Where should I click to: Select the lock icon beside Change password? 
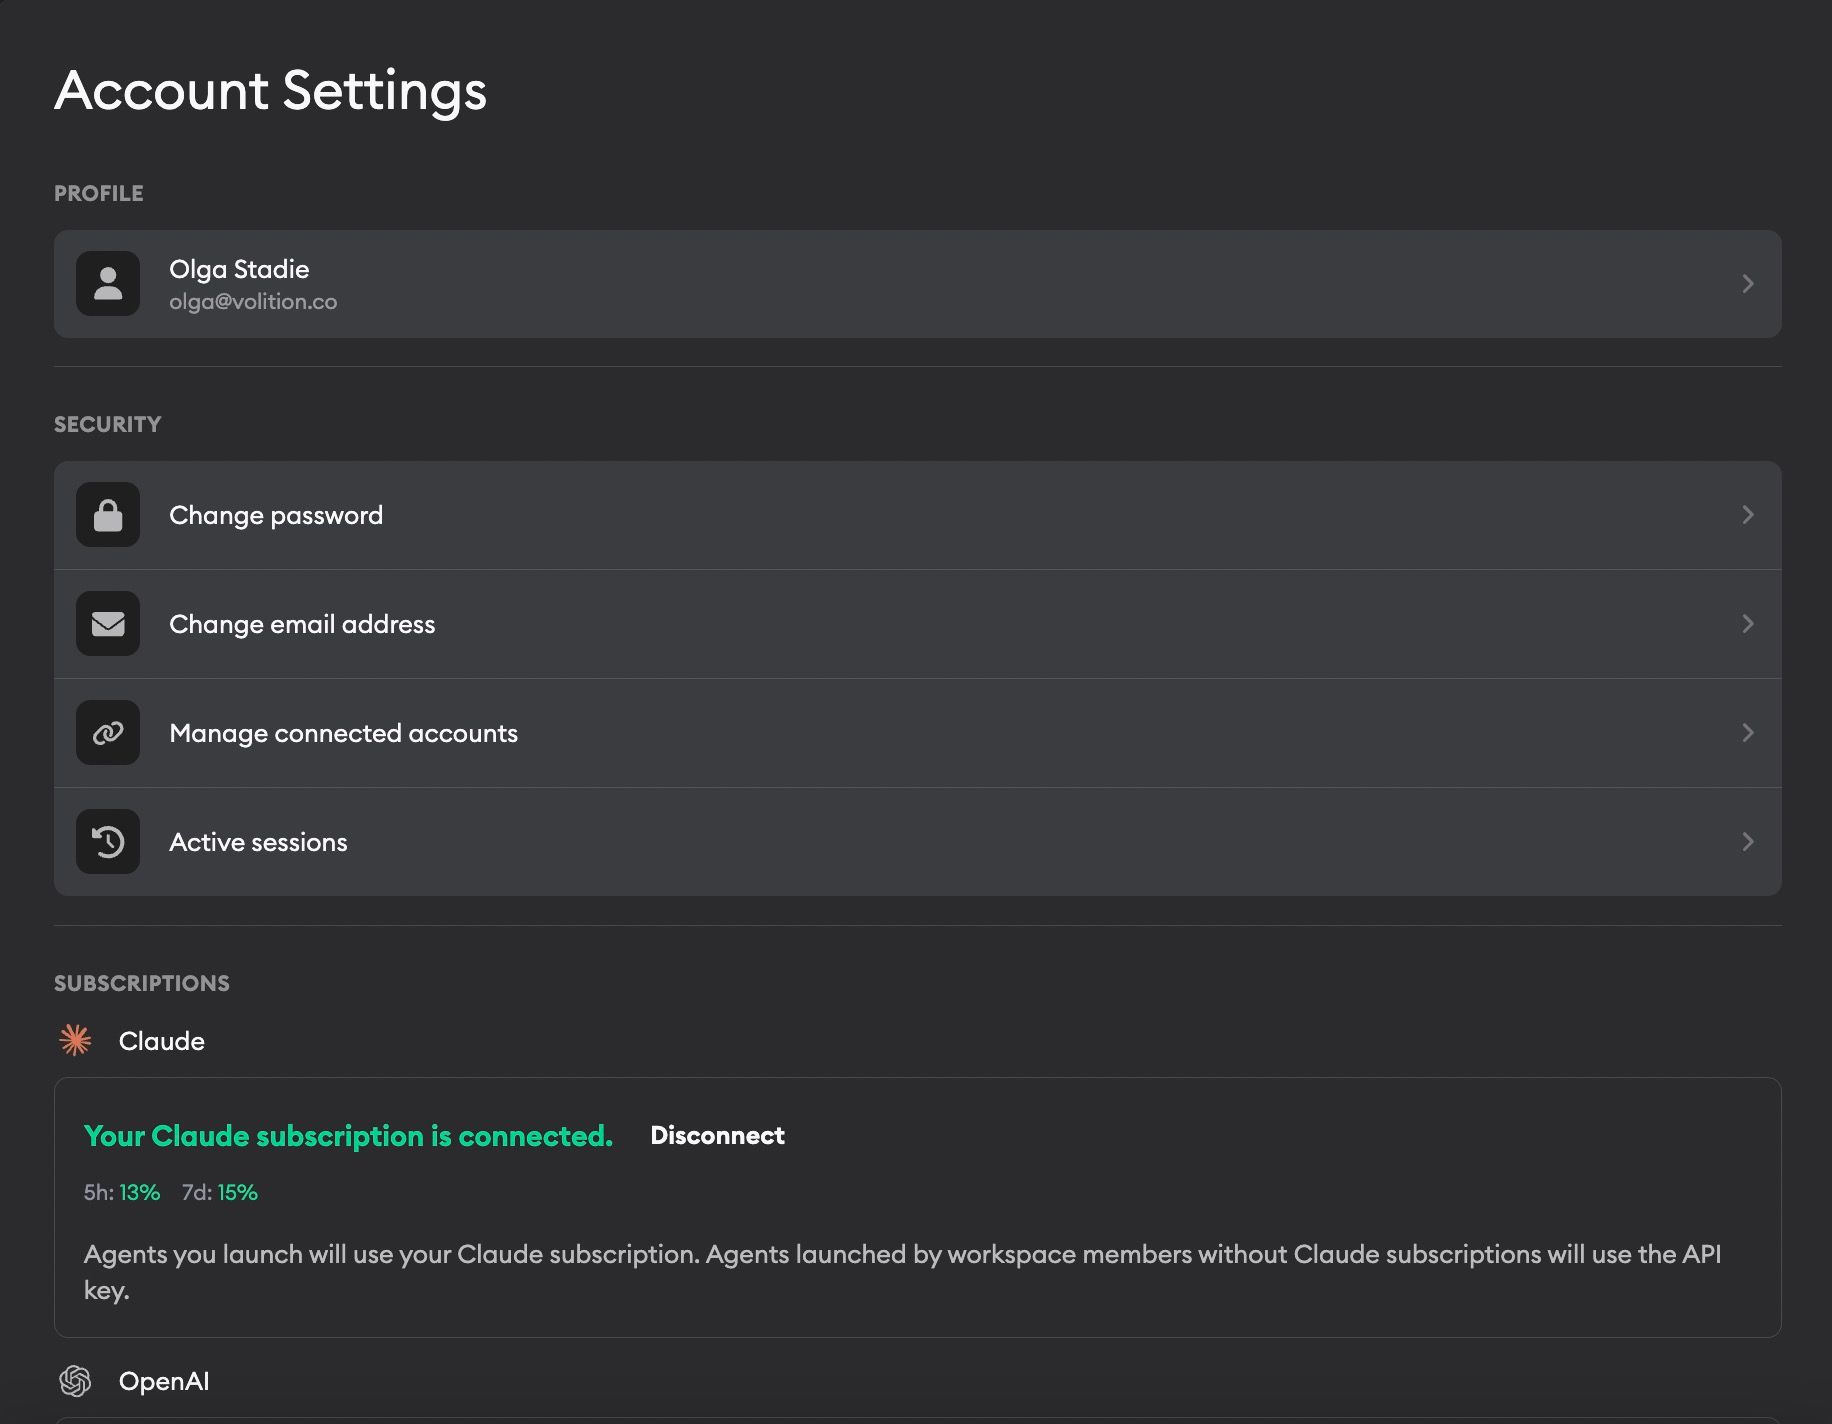coord(107,514)
